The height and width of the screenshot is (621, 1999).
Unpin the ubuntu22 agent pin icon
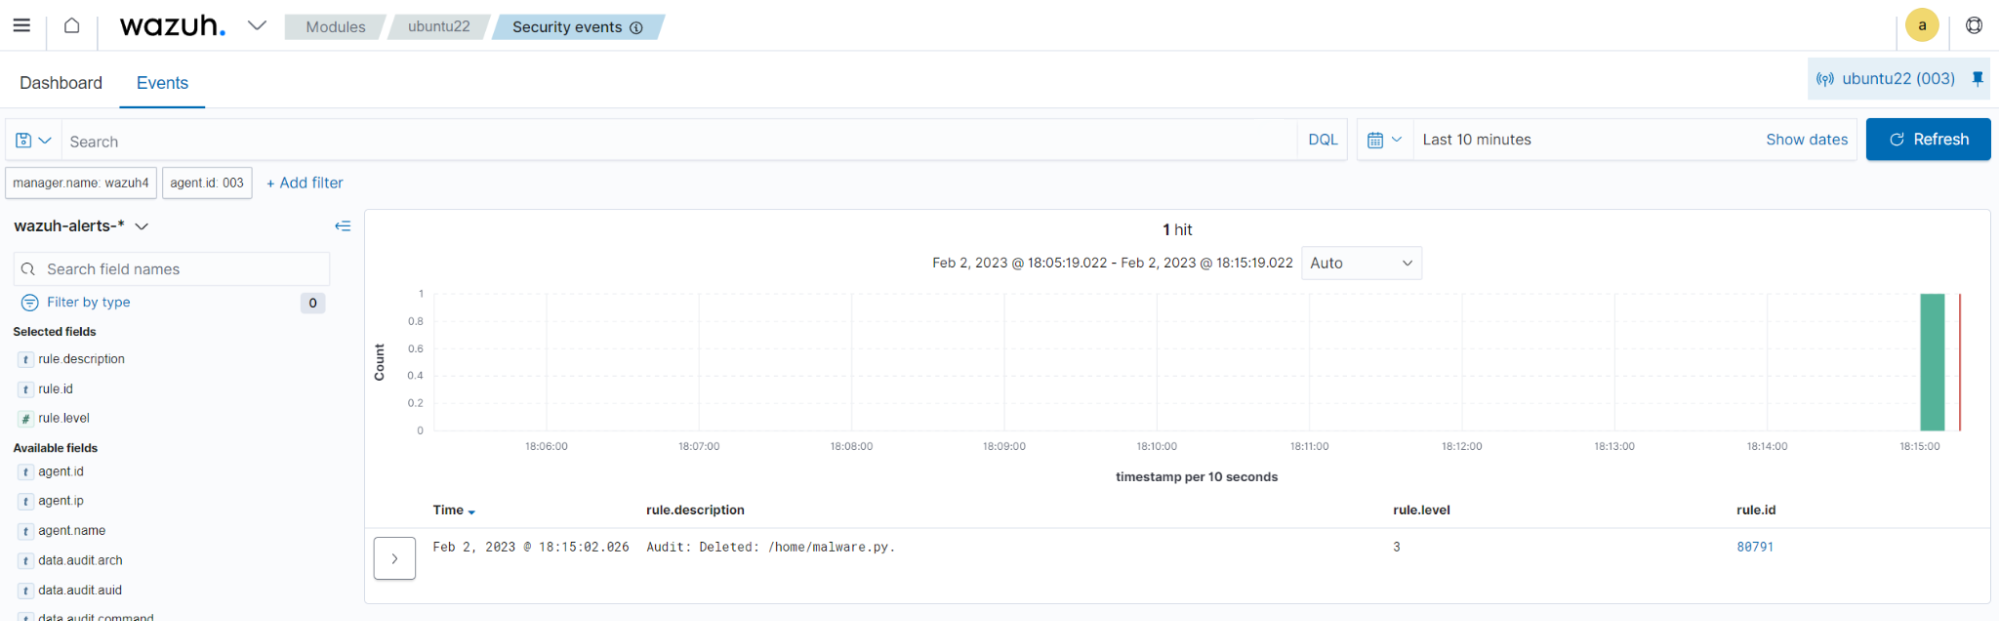click(x=1977, y=78)
